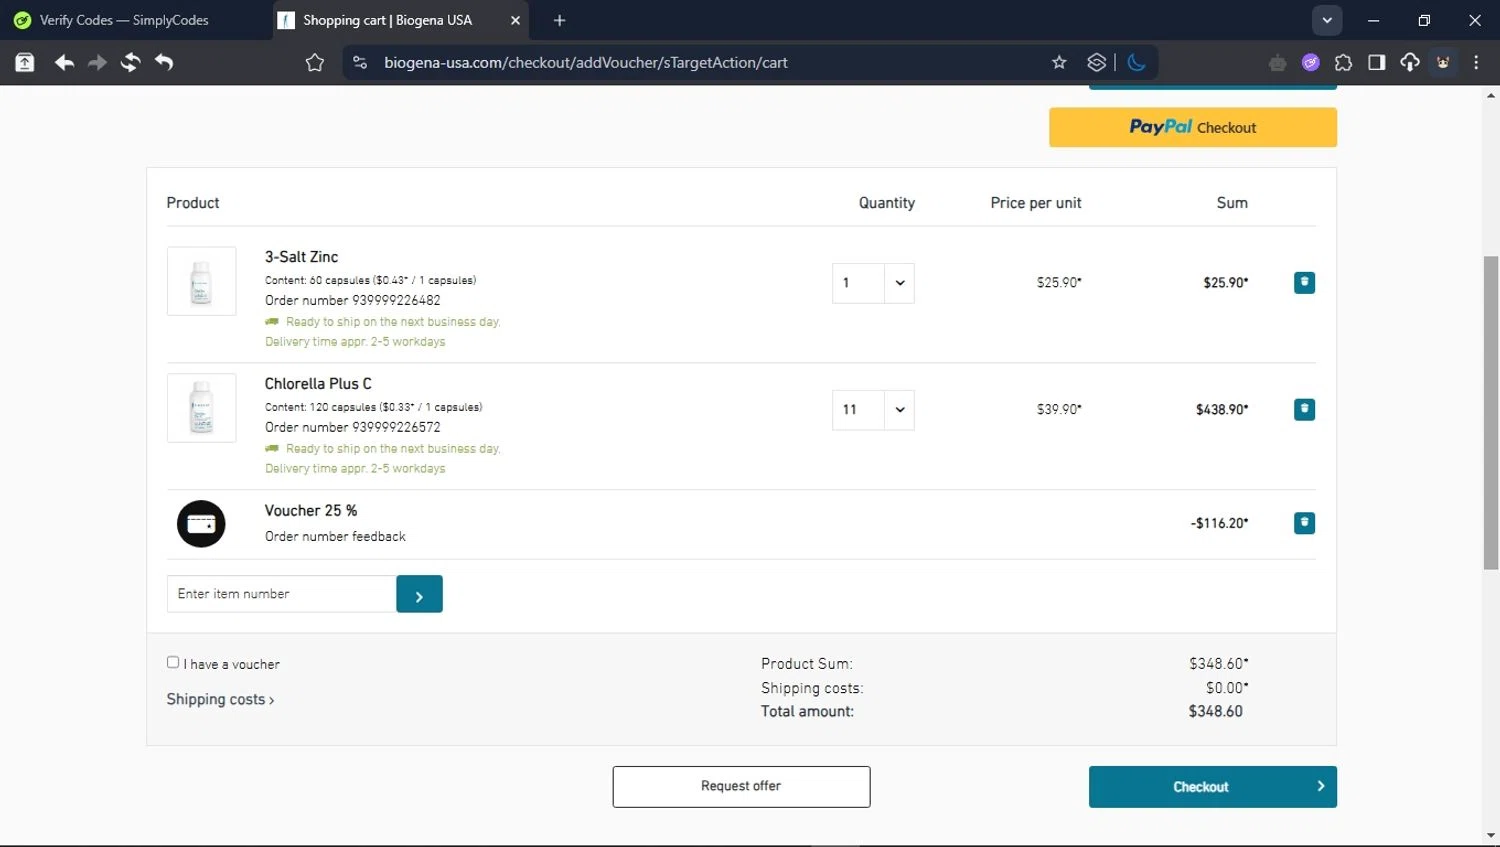Focus the 'Enter item number' field

point(281,594)
